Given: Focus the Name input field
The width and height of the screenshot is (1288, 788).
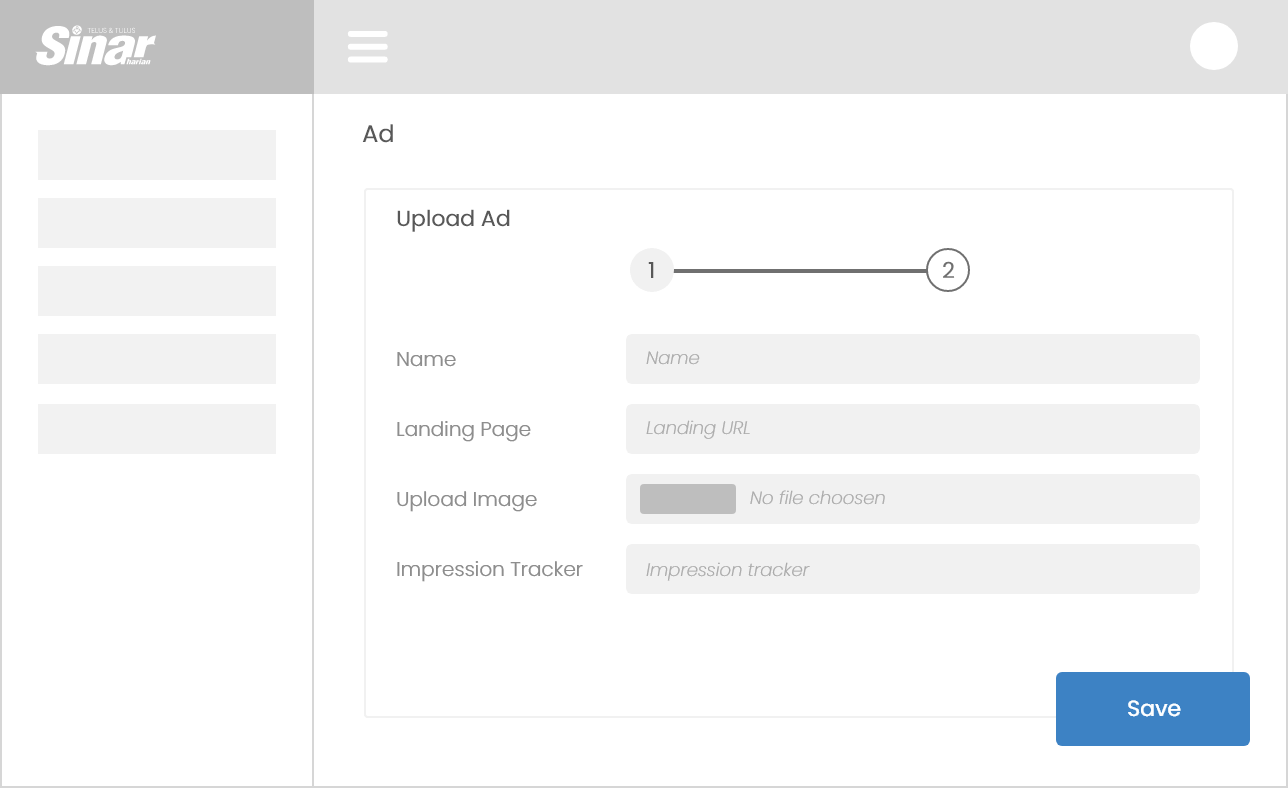Looking at the screenshot, I should point(912,359).
